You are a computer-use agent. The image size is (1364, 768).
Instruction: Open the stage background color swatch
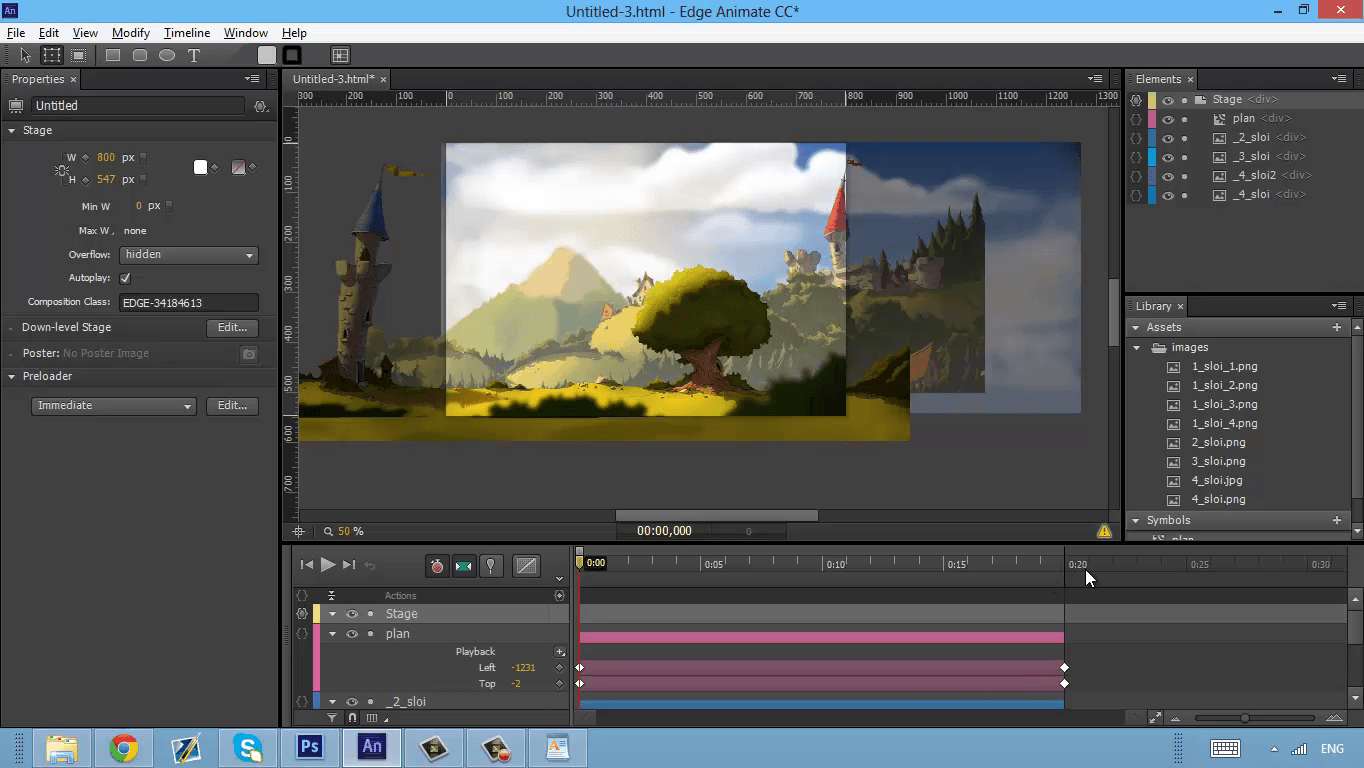click(x=200, y=168)
